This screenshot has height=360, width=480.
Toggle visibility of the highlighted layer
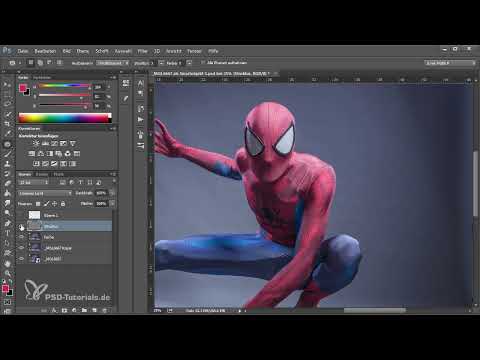pos(22,226)
